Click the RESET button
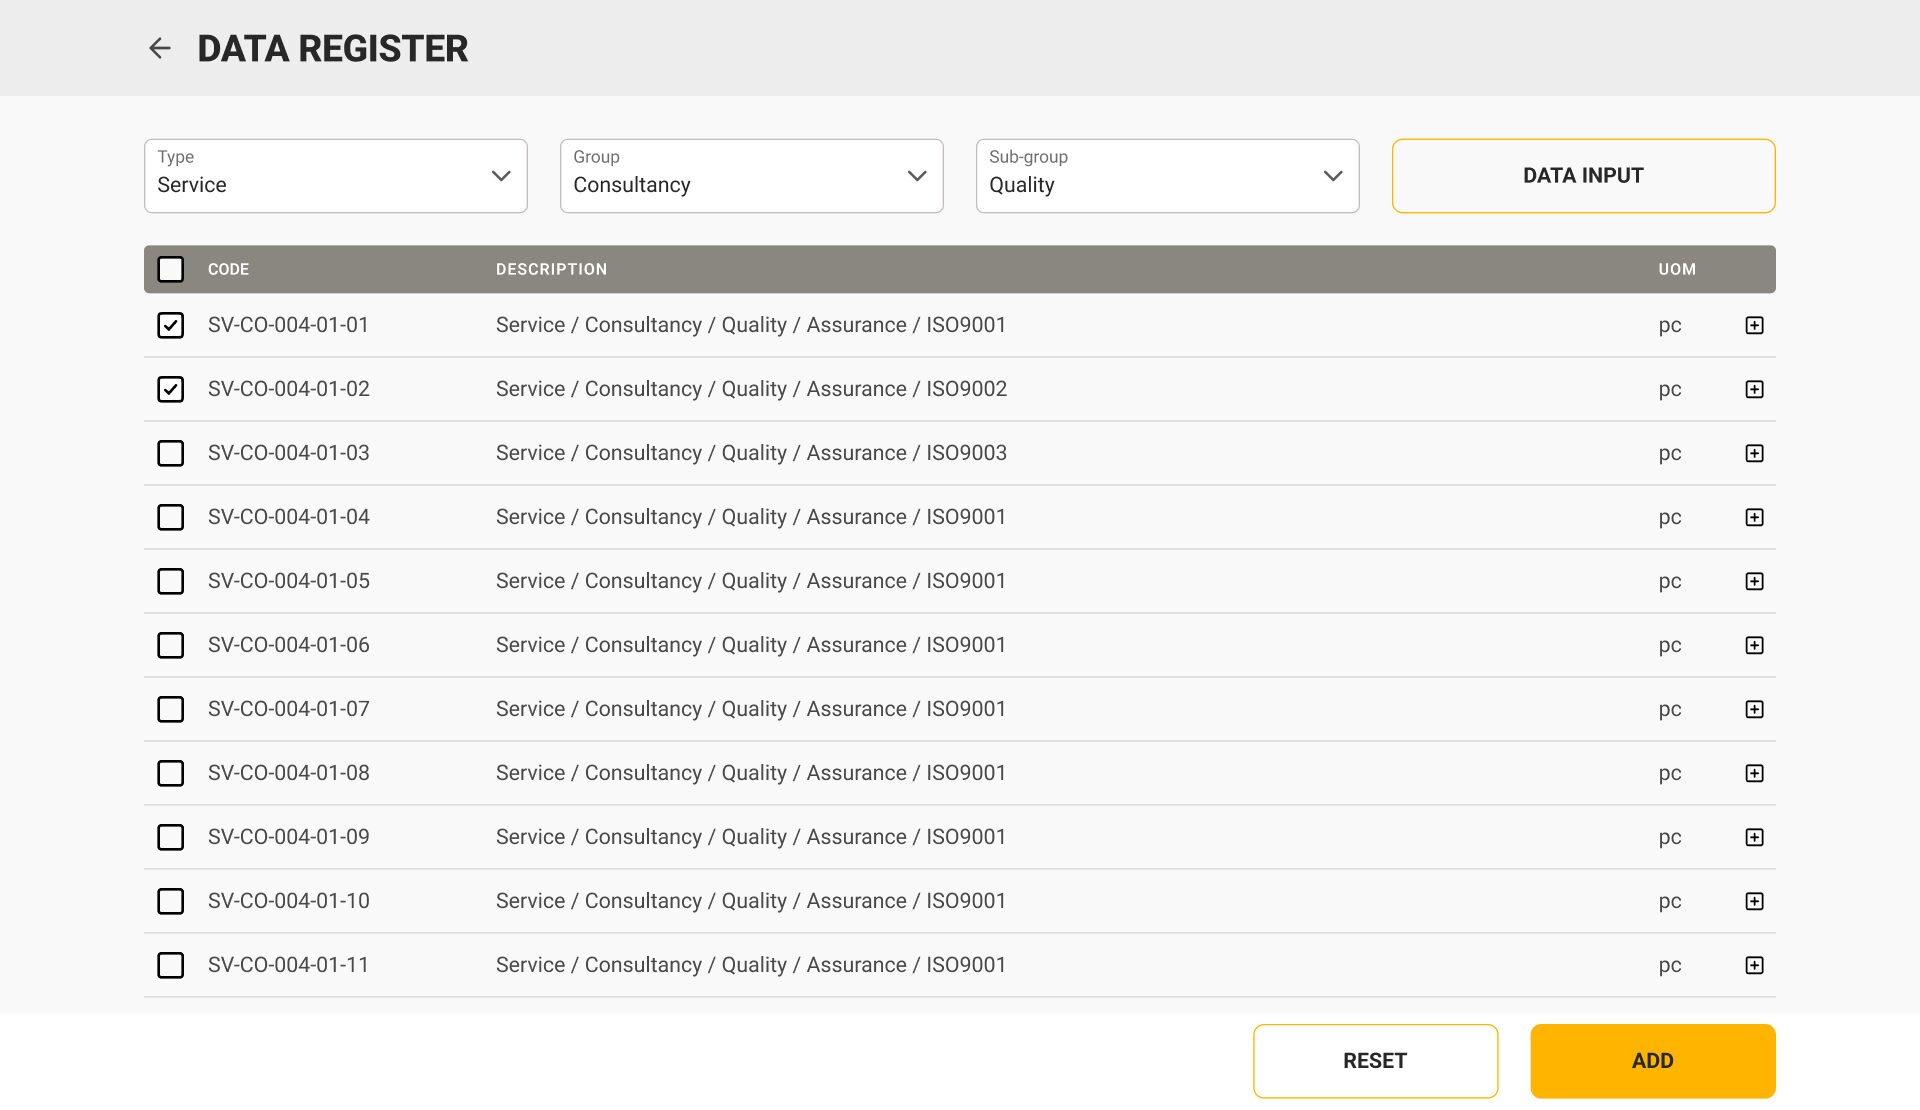Viewport: 1920px width, 1110px height. coord(1375,1061)
